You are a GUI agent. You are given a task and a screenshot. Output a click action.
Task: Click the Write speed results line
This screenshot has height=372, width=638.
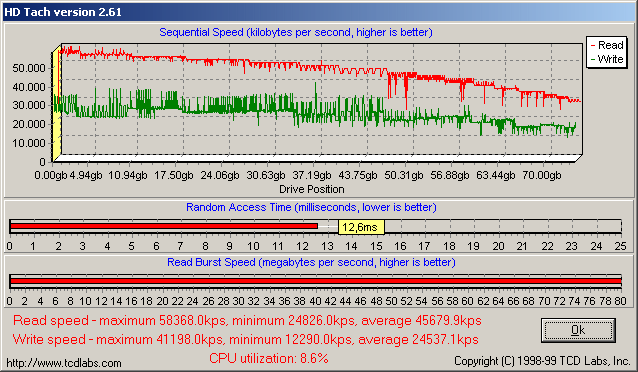(245, 339)
